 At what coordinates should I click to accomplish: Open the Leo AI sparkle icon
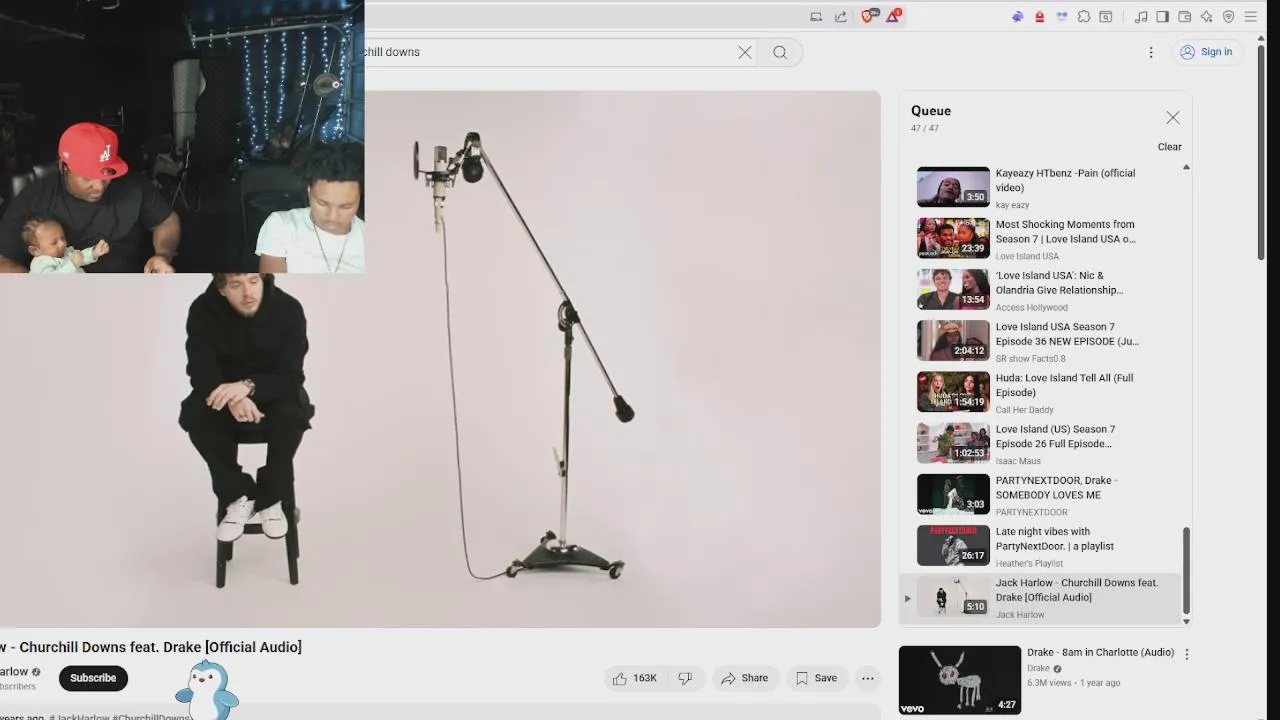point(1207,16)
